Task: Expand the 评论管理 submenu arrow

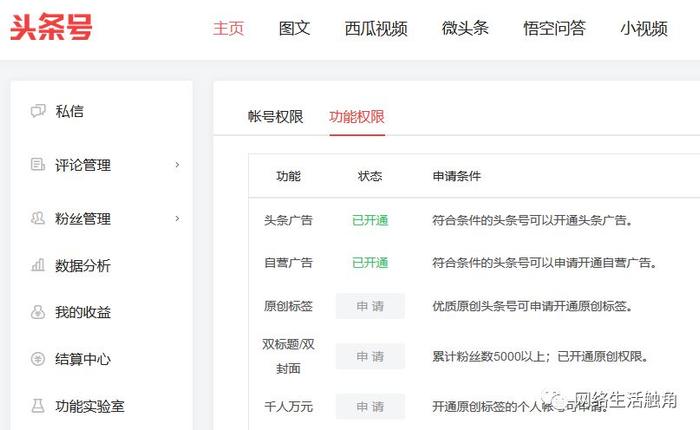Action: pos(177,165)
